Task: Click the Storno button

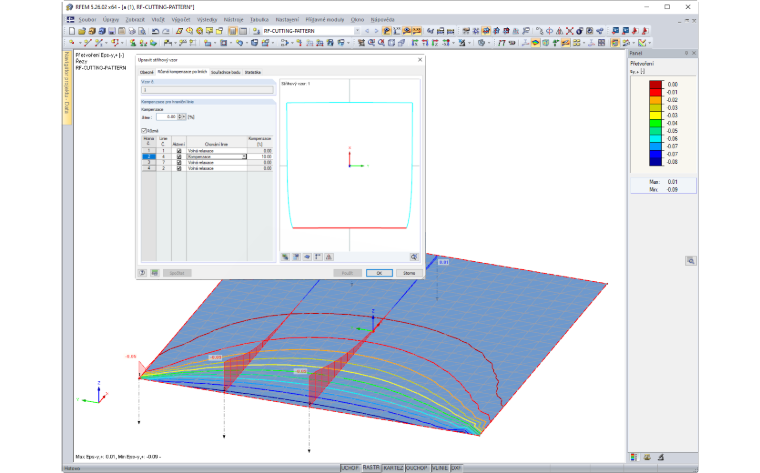Action: (409, 273)
